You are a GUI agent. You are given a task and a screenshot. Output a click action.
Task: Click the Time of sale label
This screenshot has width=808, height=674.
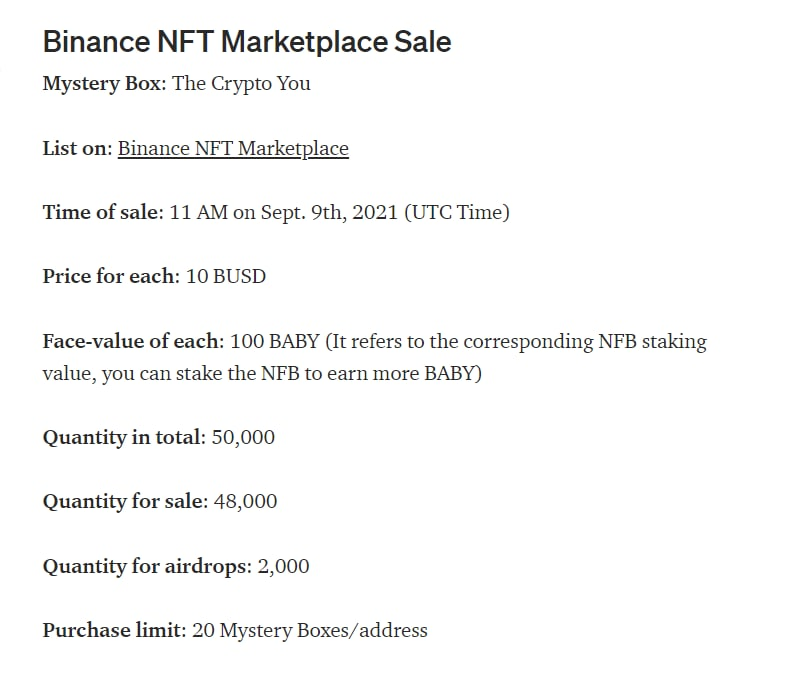point(103,212)
